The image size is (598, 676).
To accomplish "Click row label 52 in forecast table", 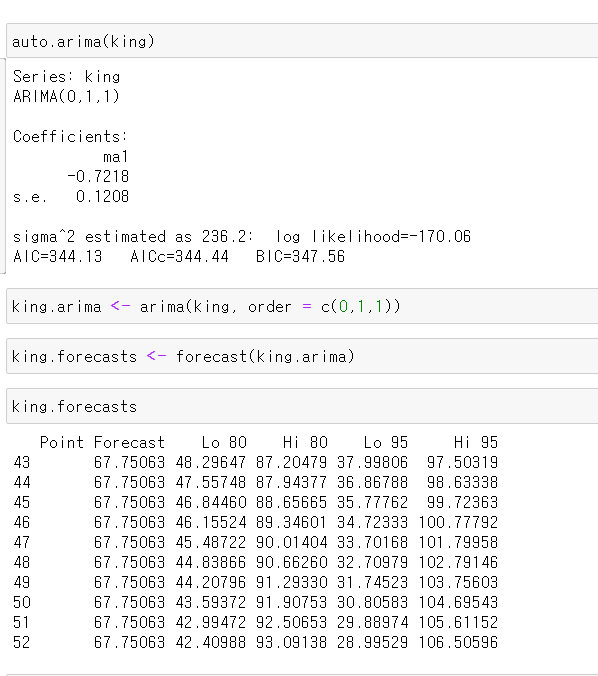I will click(x=22, y=642).
